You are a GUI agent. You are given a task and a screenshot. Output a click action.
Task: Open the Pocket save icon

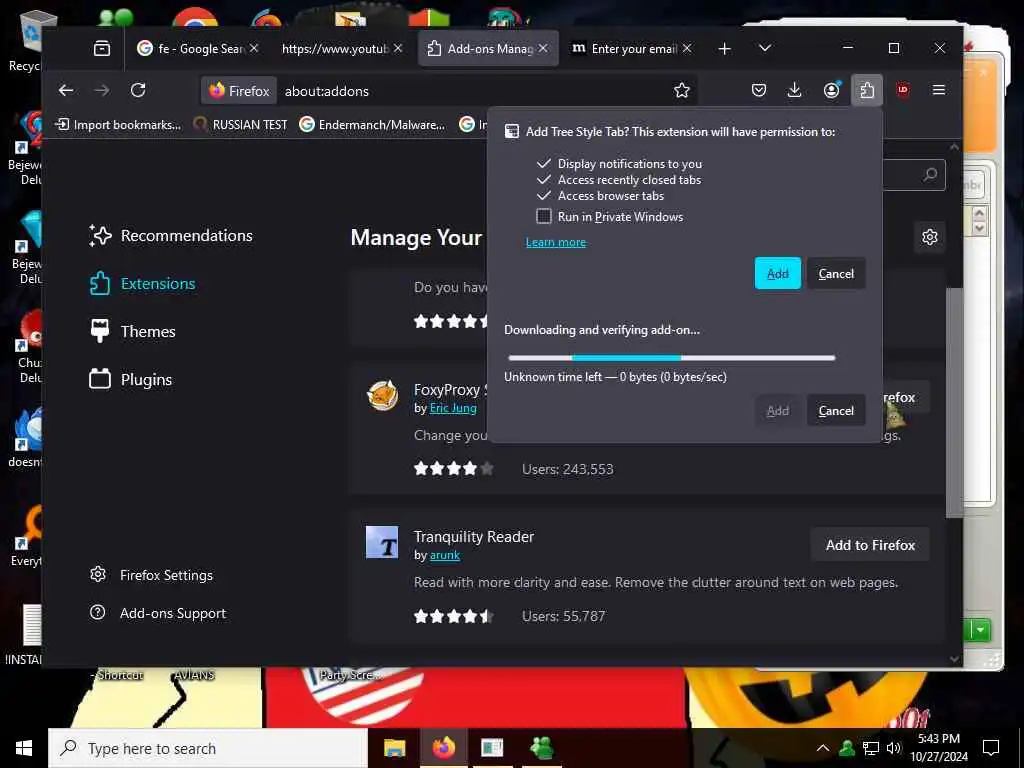tap(758, 90)
